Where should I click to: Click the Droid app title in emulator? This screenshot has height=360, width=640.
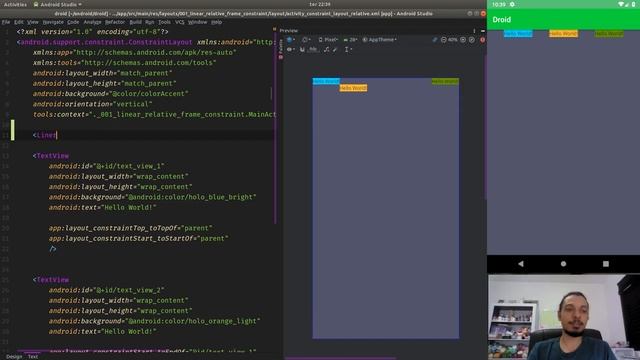(502, 20)
